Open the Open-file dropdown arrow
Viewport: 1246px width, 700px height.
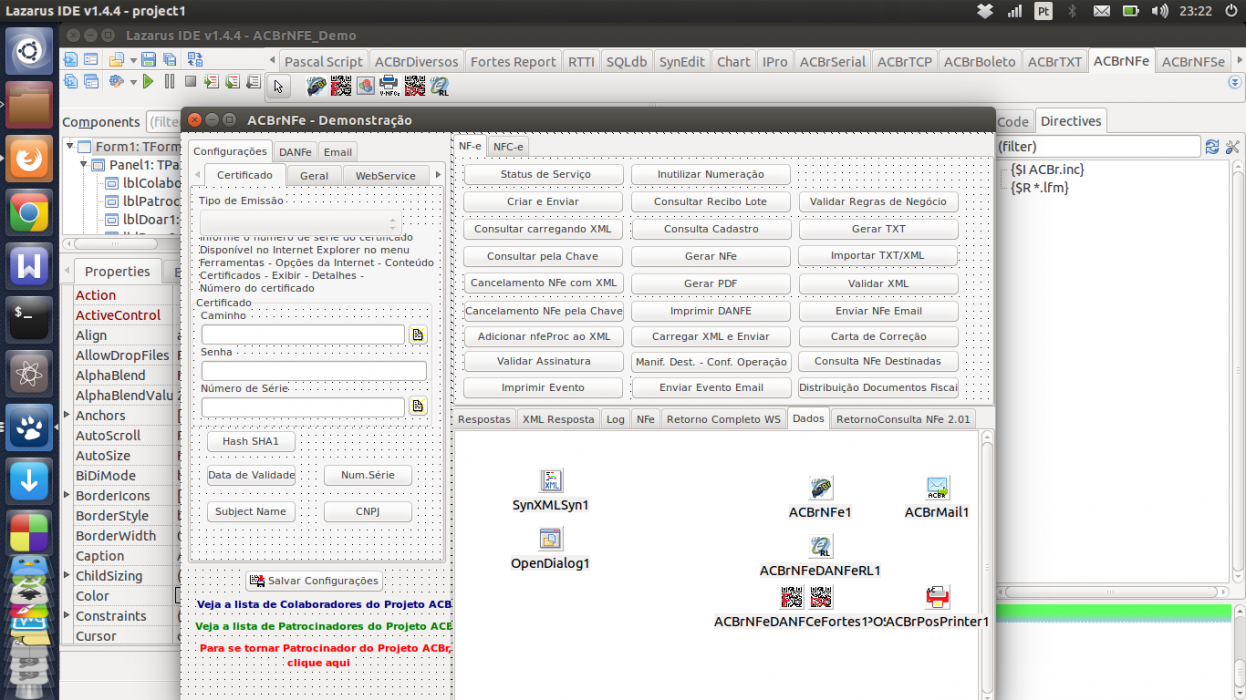(x=133, y=61)
